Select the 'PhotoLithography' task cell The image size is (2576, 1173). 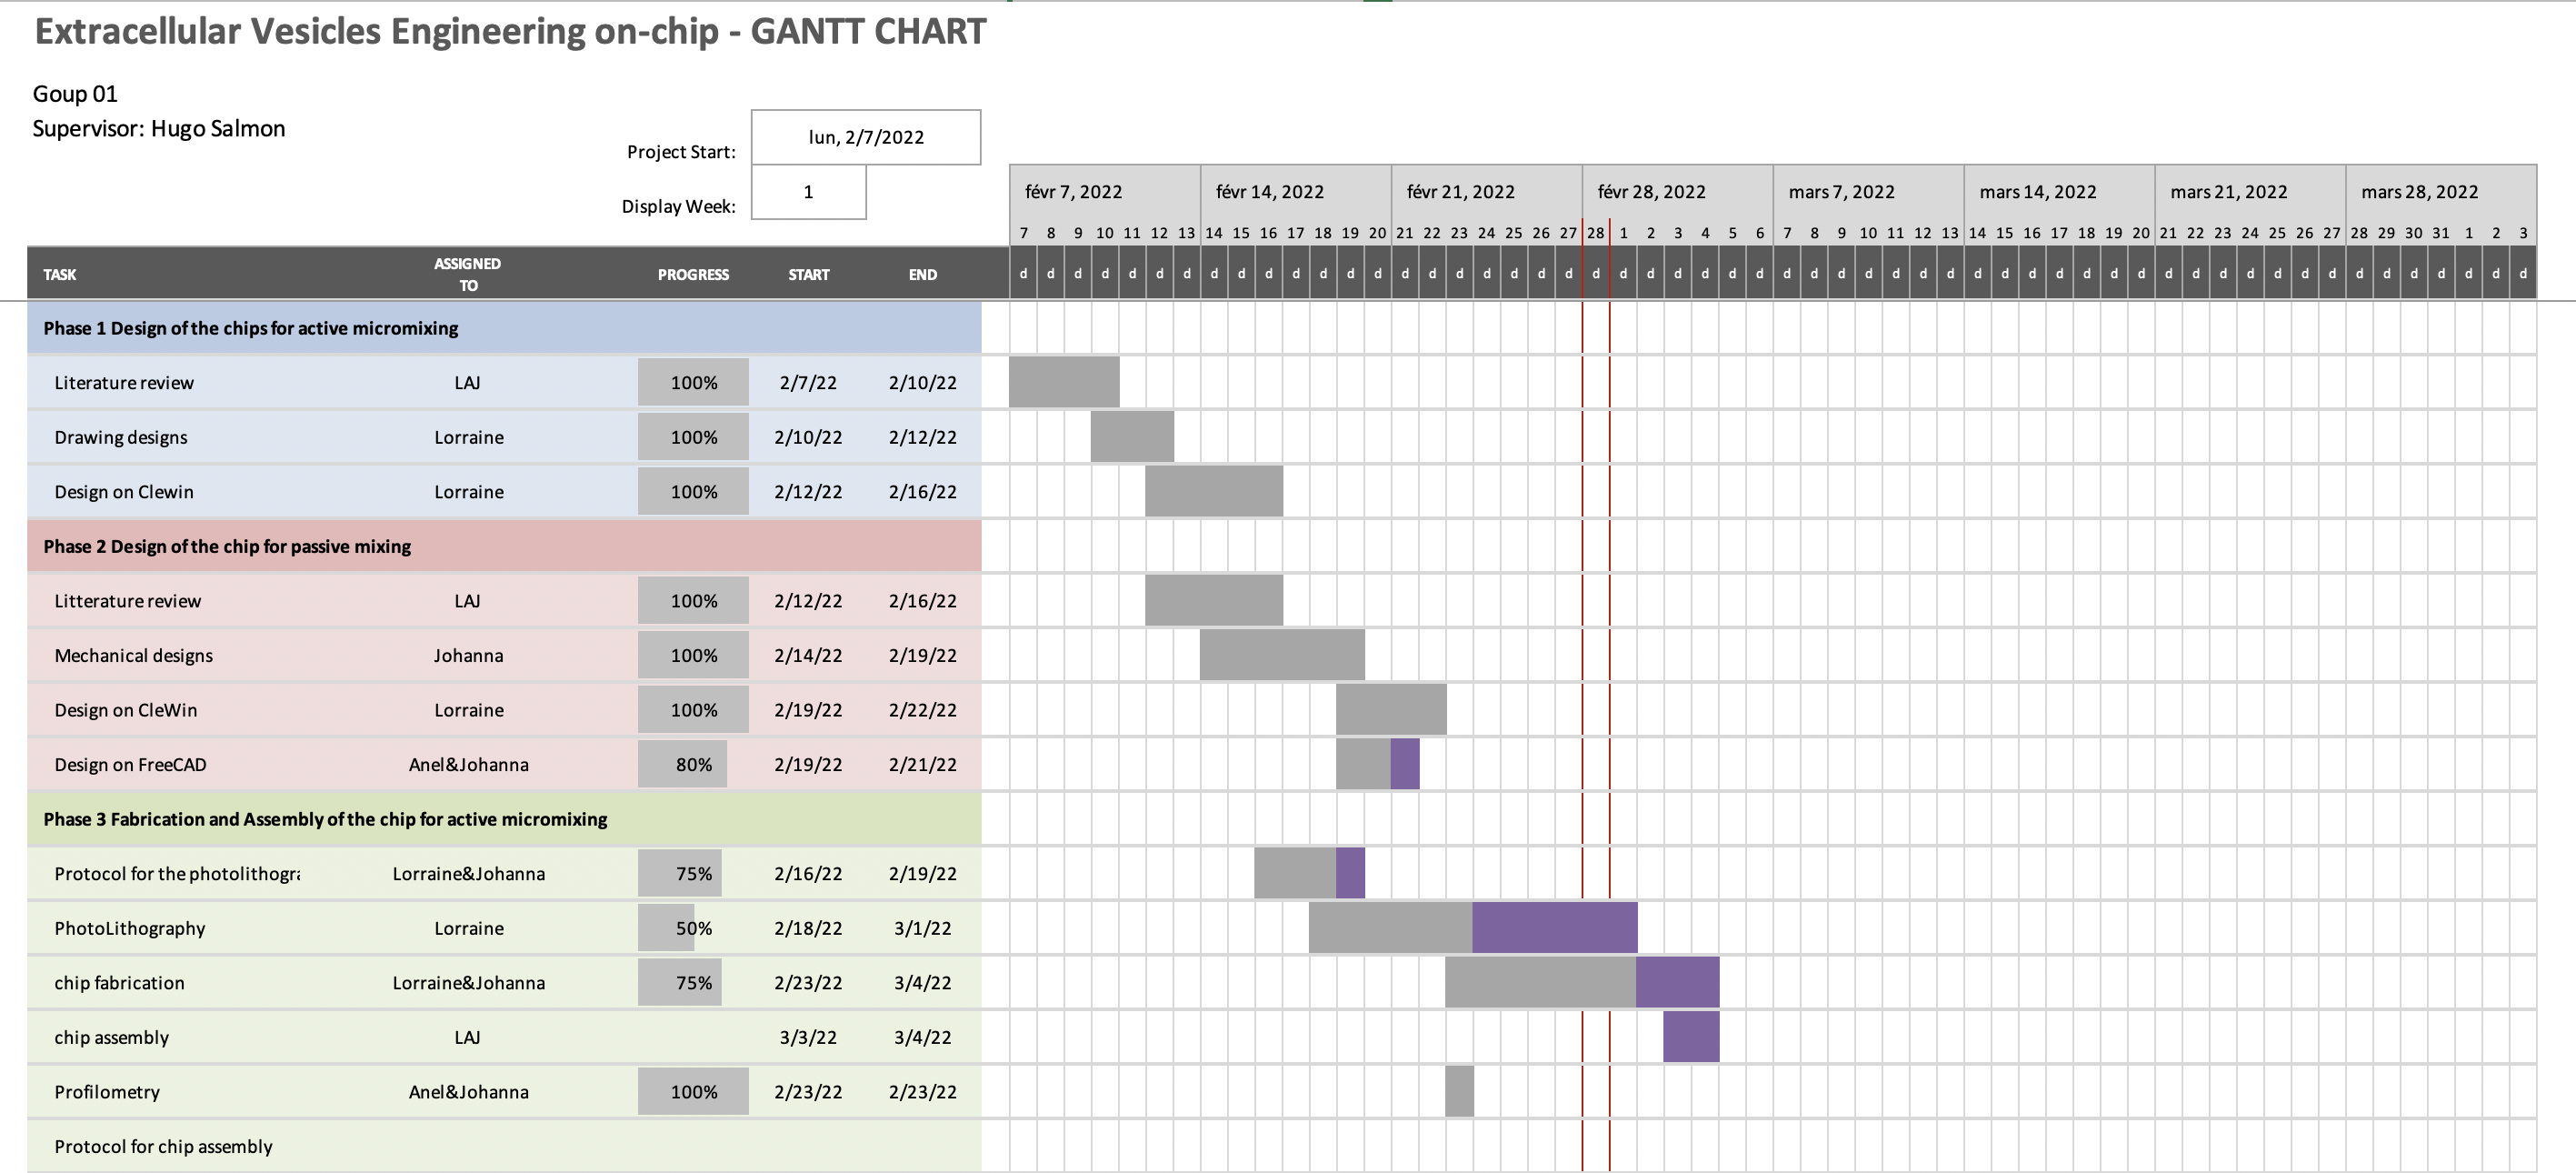[x=130, y=928]
